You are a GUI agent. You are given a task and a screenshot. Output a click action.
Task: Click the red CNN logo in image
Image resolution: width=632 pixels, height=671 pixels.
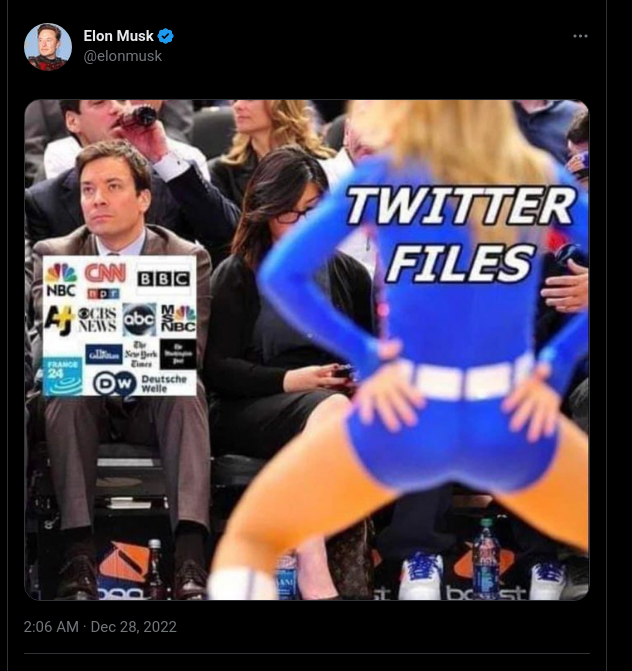pyautogui.click(x=105, y=273)
